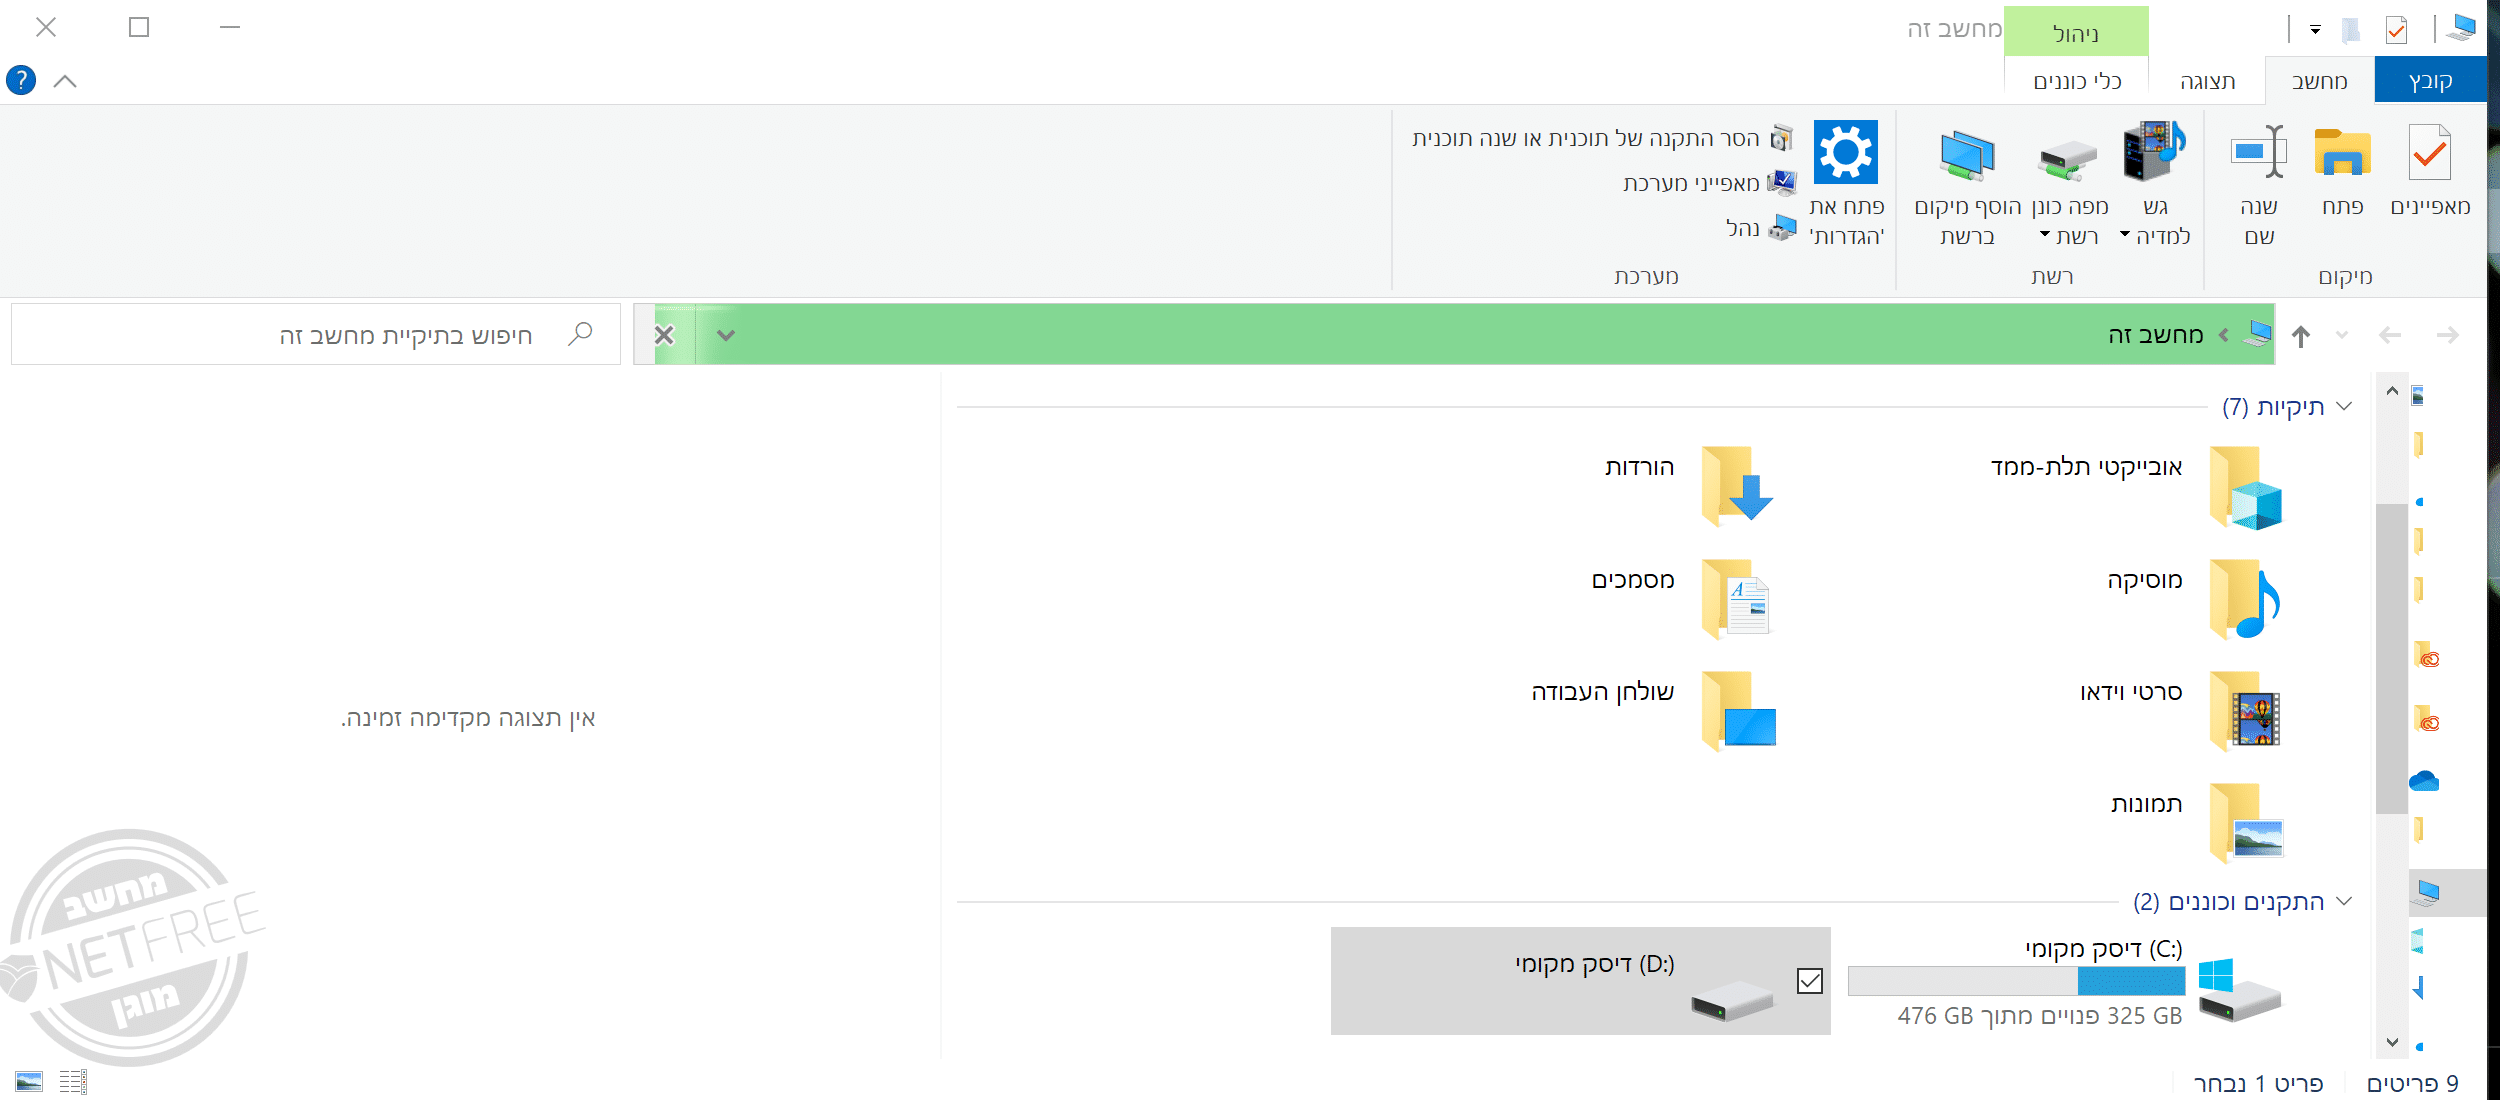
Task: Switch to the View (תצוגה) ribbon tab
Action: (2207, 81)
